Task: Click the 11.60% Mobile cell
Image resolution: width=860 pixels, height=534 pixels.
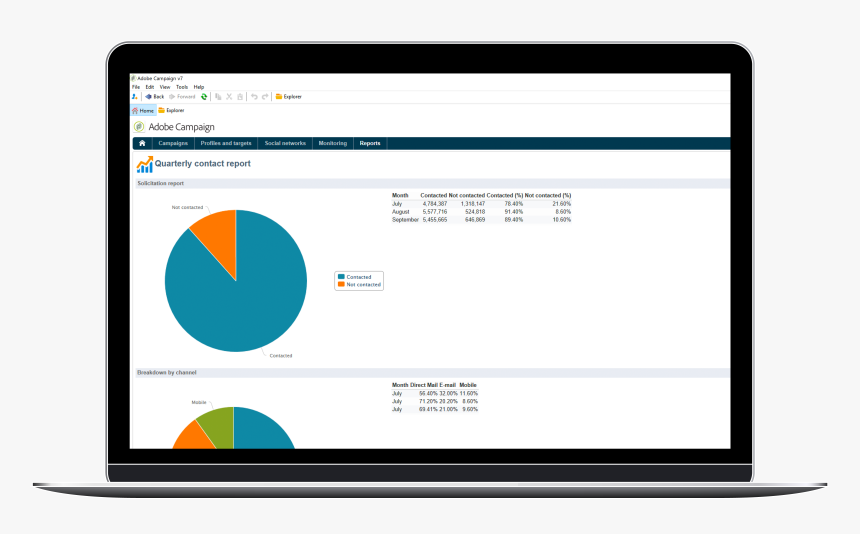Action: [x=468, y=393]
